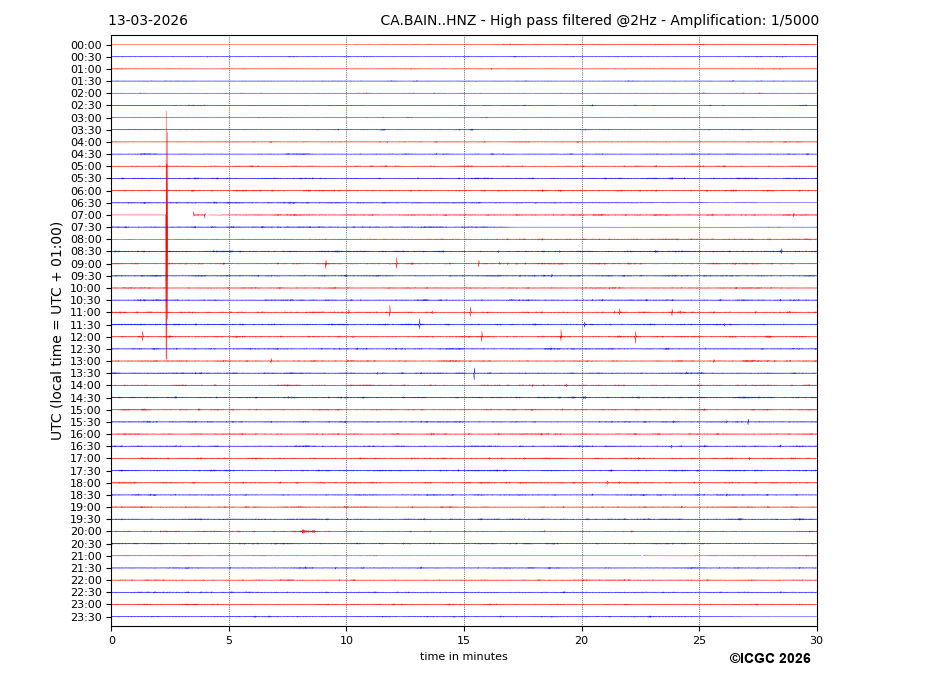This screenshot has width=927, height=696.
Task: Click the 15 tick on minutes axis
Action: 464,640
